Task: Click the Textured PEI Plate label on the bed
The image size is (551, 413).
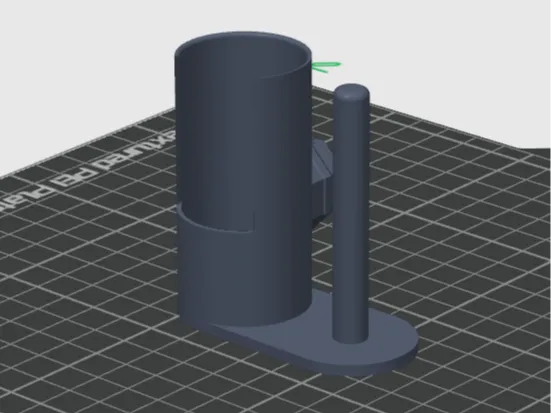Action: [x=88, y=170]
